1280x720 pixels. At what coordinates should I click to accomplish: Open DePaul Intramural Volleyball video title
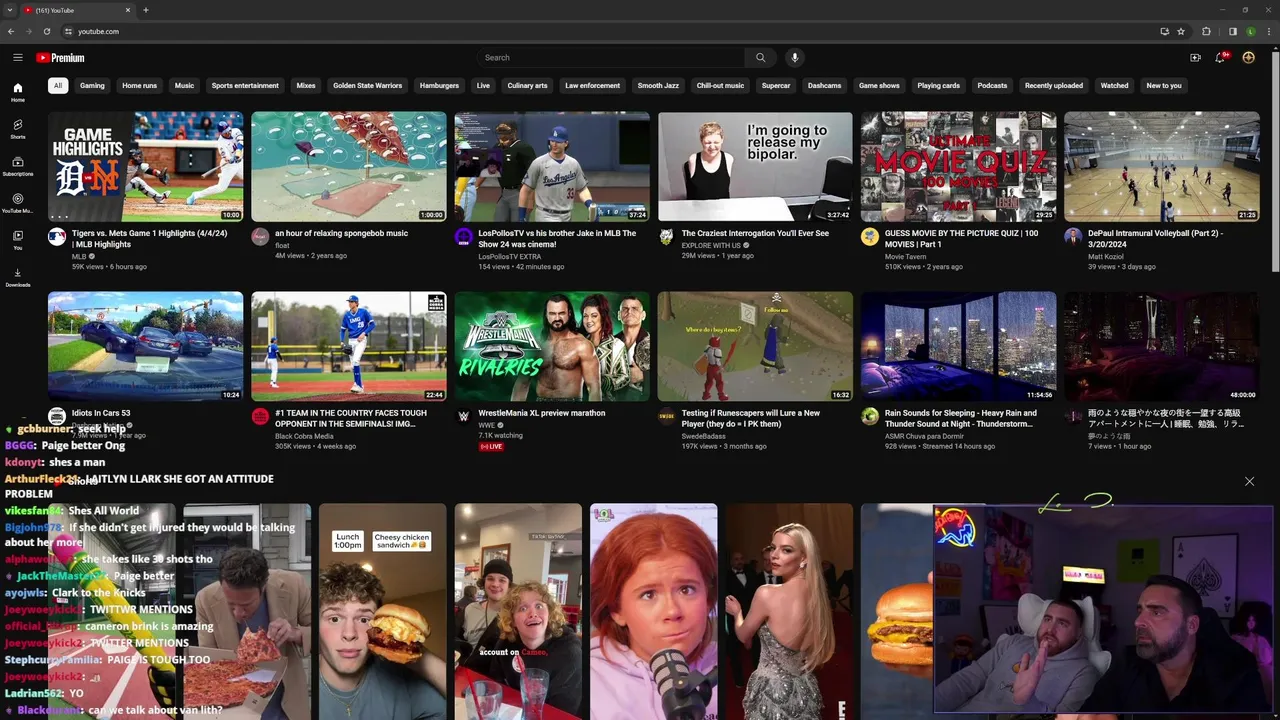1155,239
